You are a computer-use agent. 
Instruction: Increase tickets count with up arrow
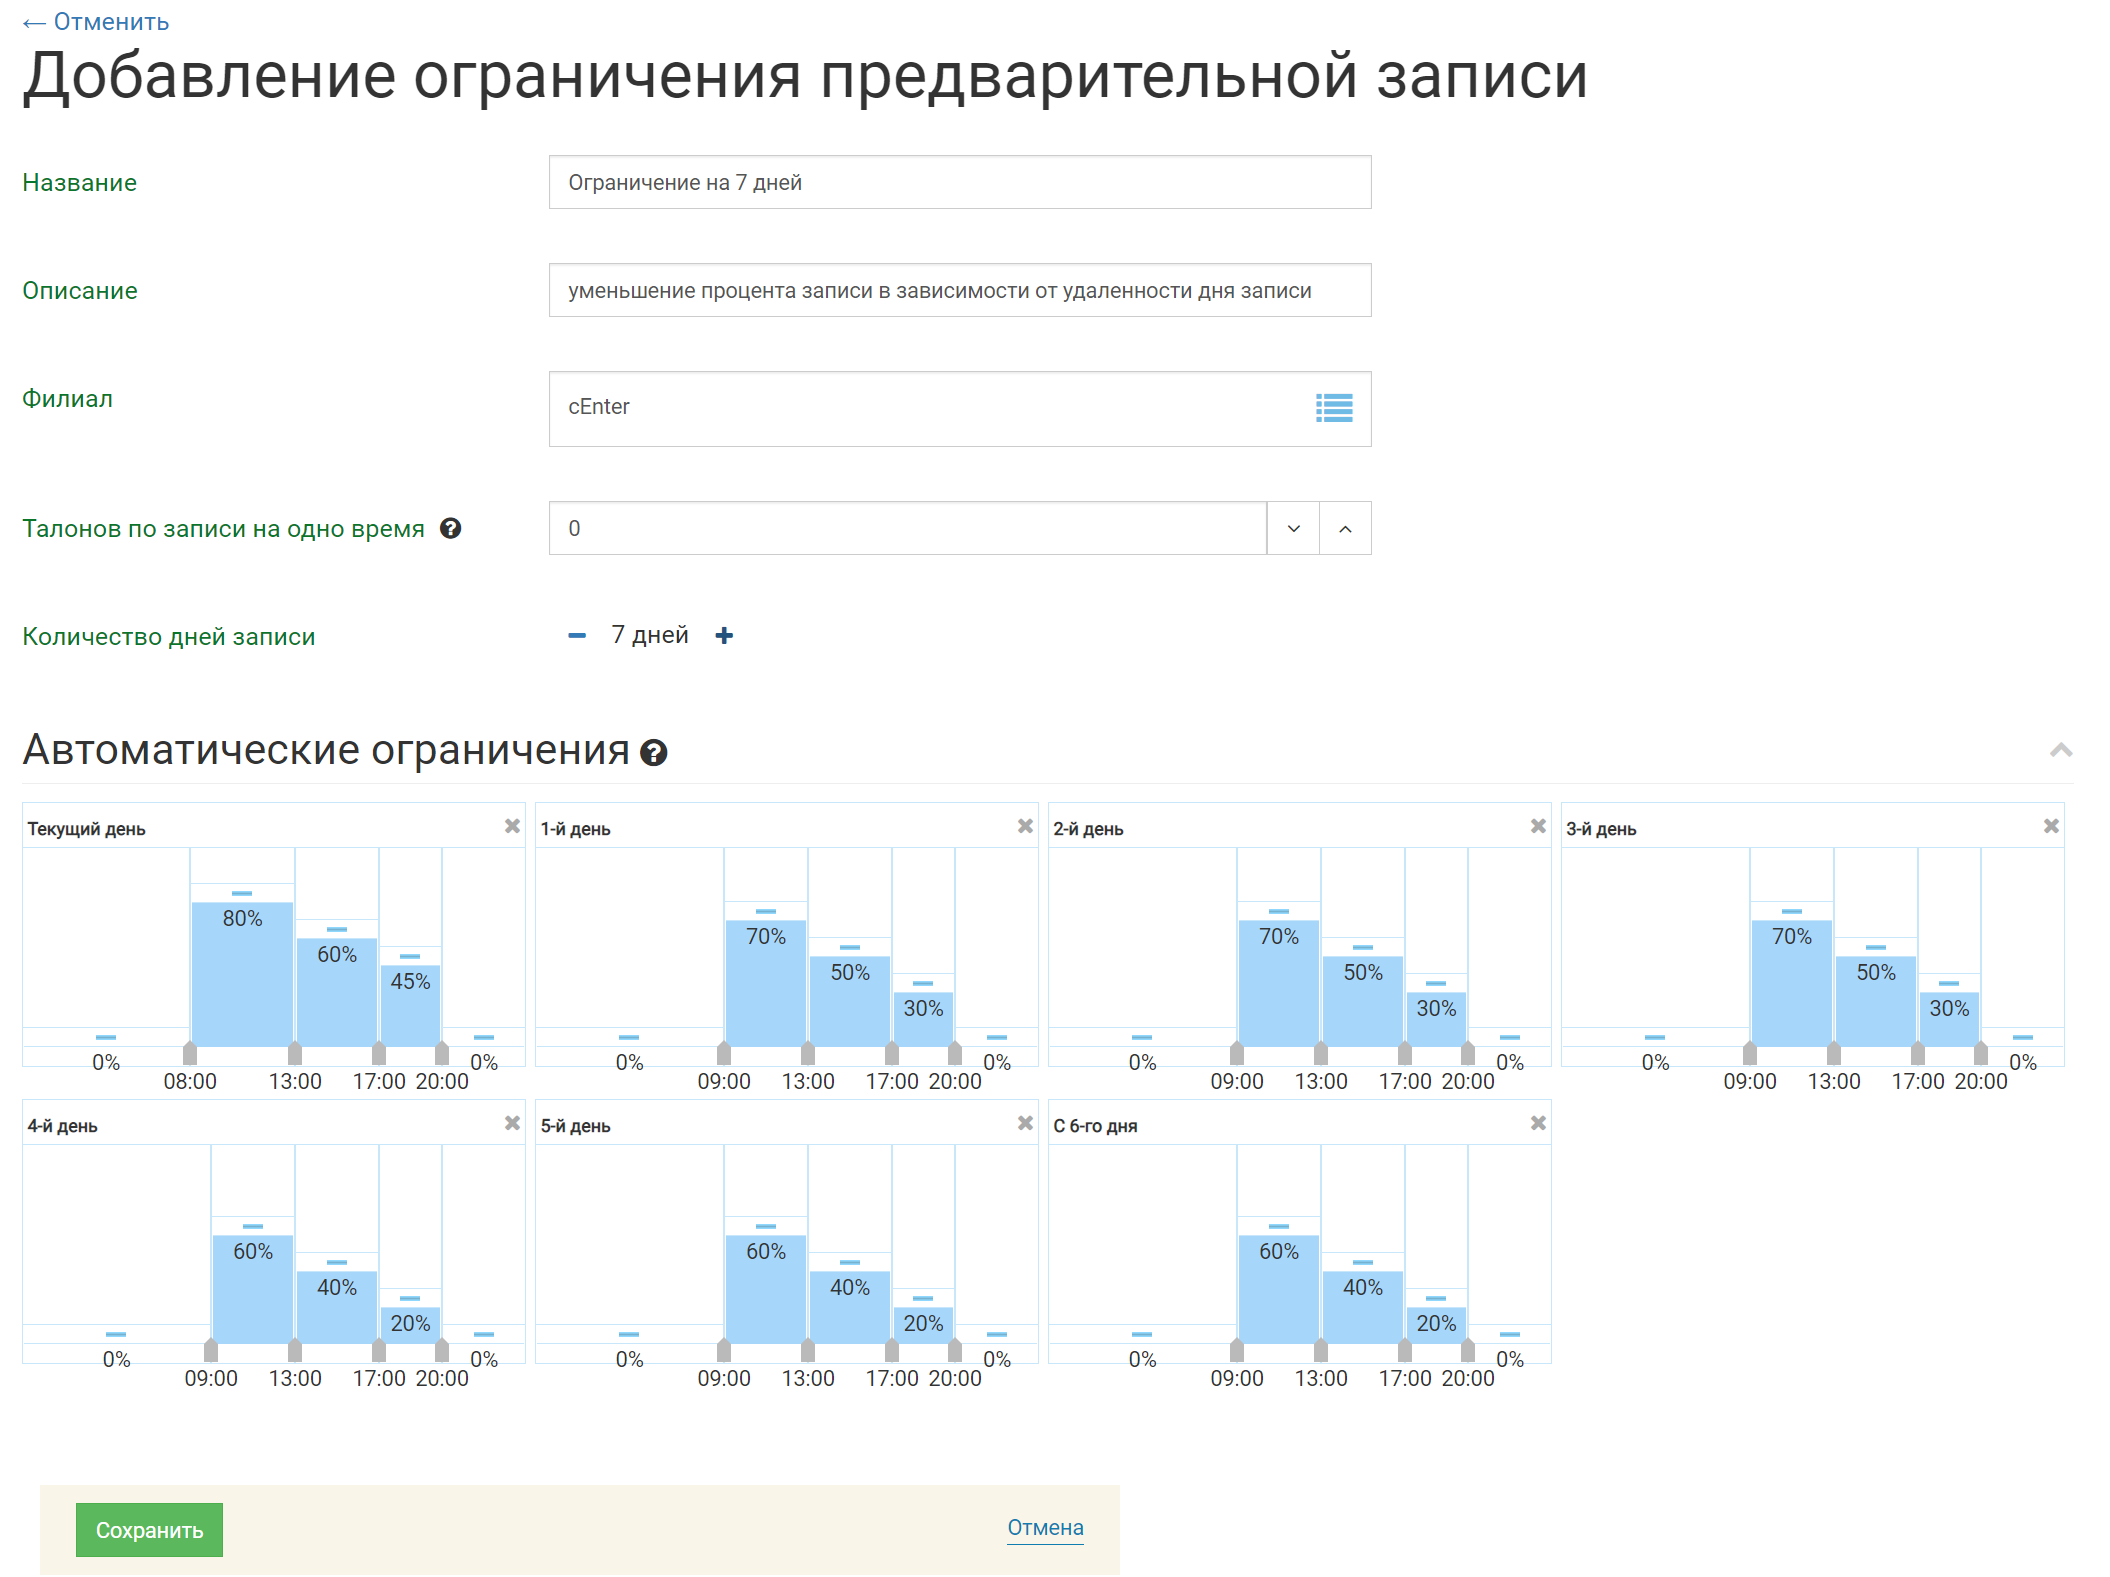point(1345,528)
